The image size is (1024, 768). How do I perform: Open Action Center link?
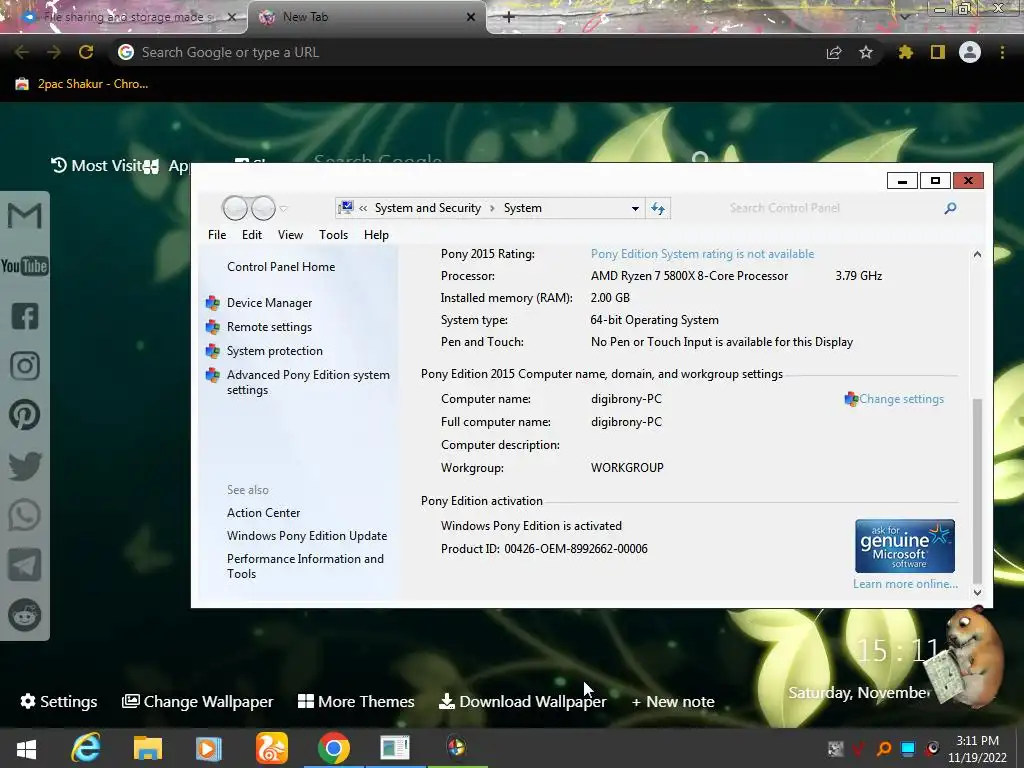coord(263,513)
